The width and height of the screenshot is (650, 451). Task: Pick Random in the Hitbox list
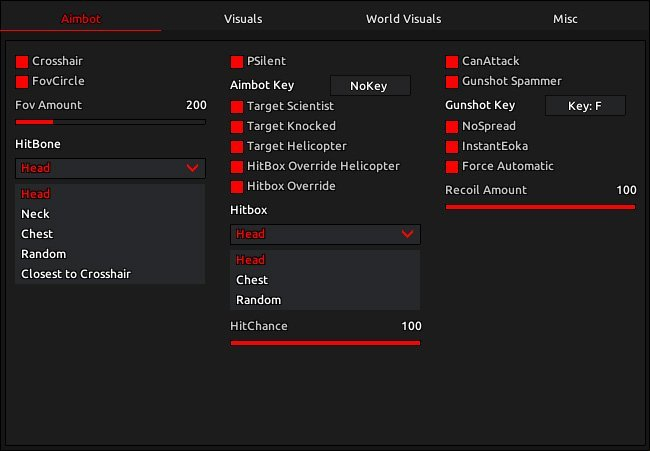point(258,300)
